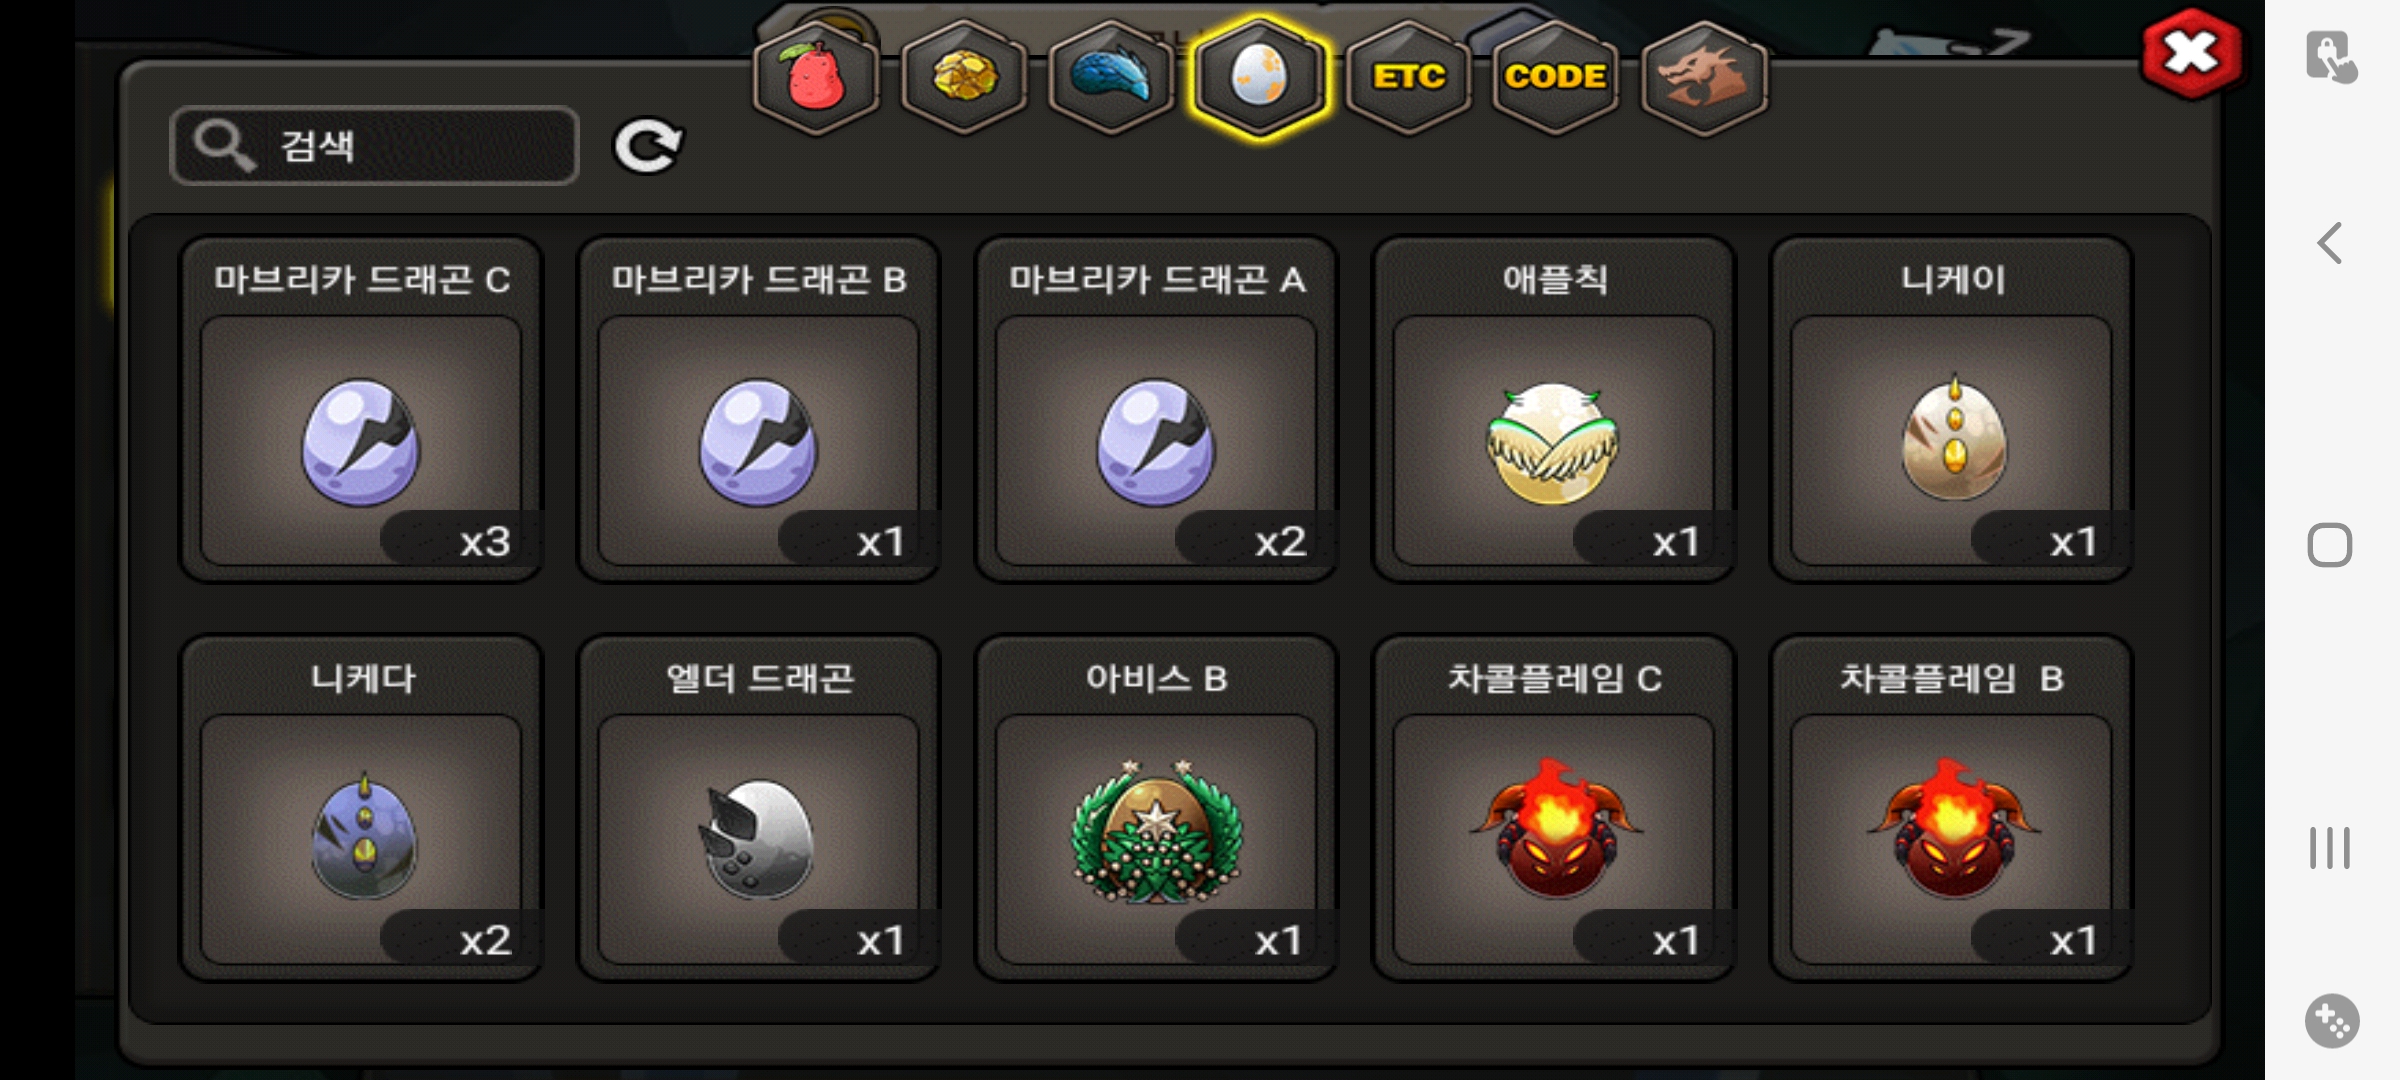Open the dragon head category tab
Screen dimensions: 2400x1080
coord(1704,77)
